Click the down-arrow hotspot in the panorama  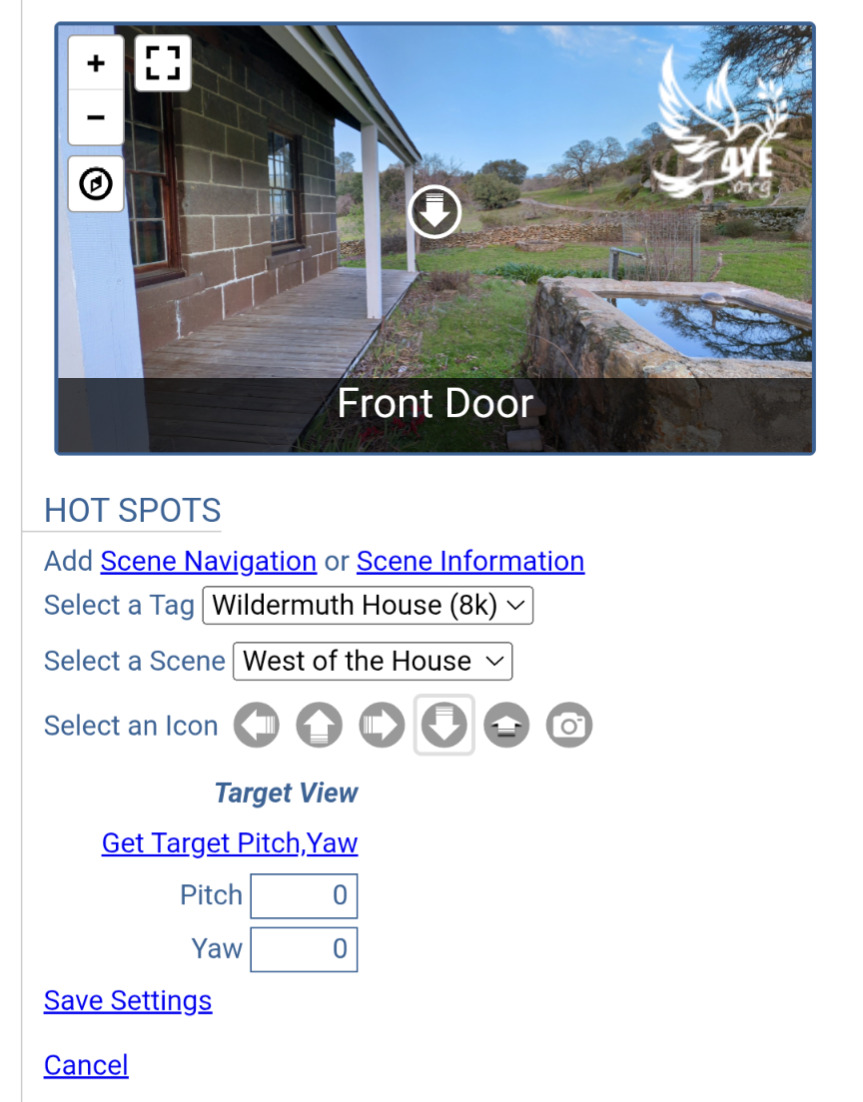click(x=434, y=212)
